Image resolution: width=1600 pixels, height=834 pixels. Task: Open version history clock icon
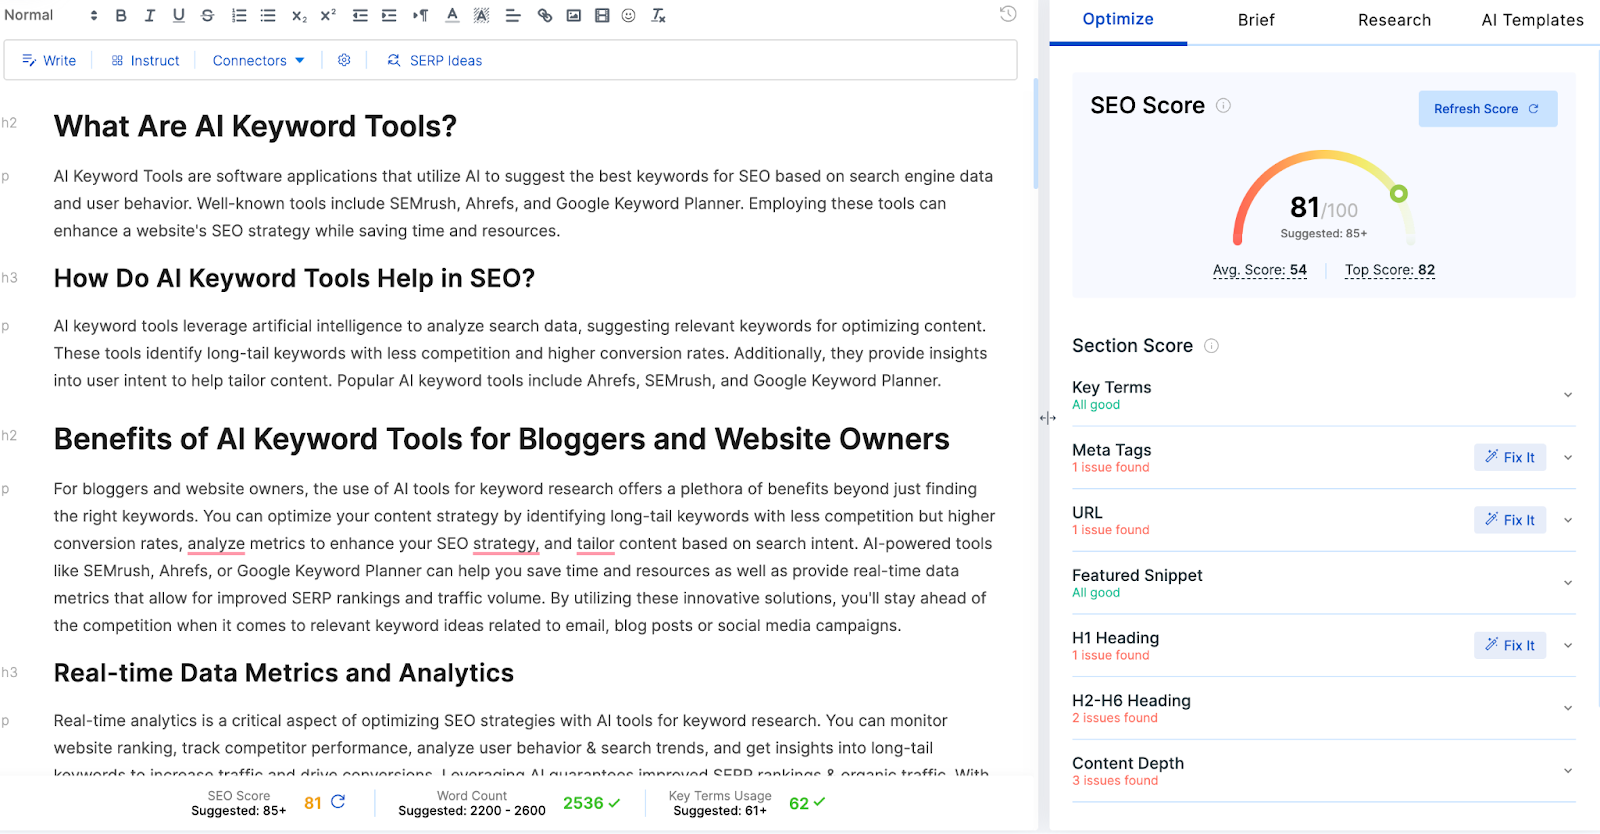coord(1008,14)
